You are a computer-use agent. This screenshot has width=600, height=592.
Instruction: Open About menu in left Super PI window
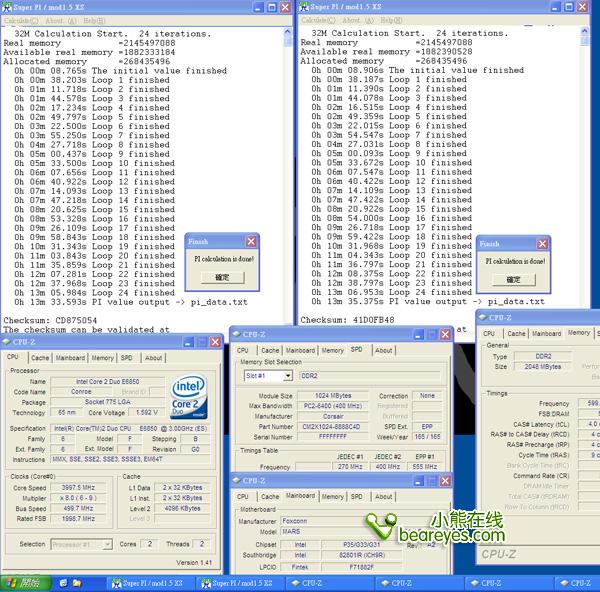(61, 21)
